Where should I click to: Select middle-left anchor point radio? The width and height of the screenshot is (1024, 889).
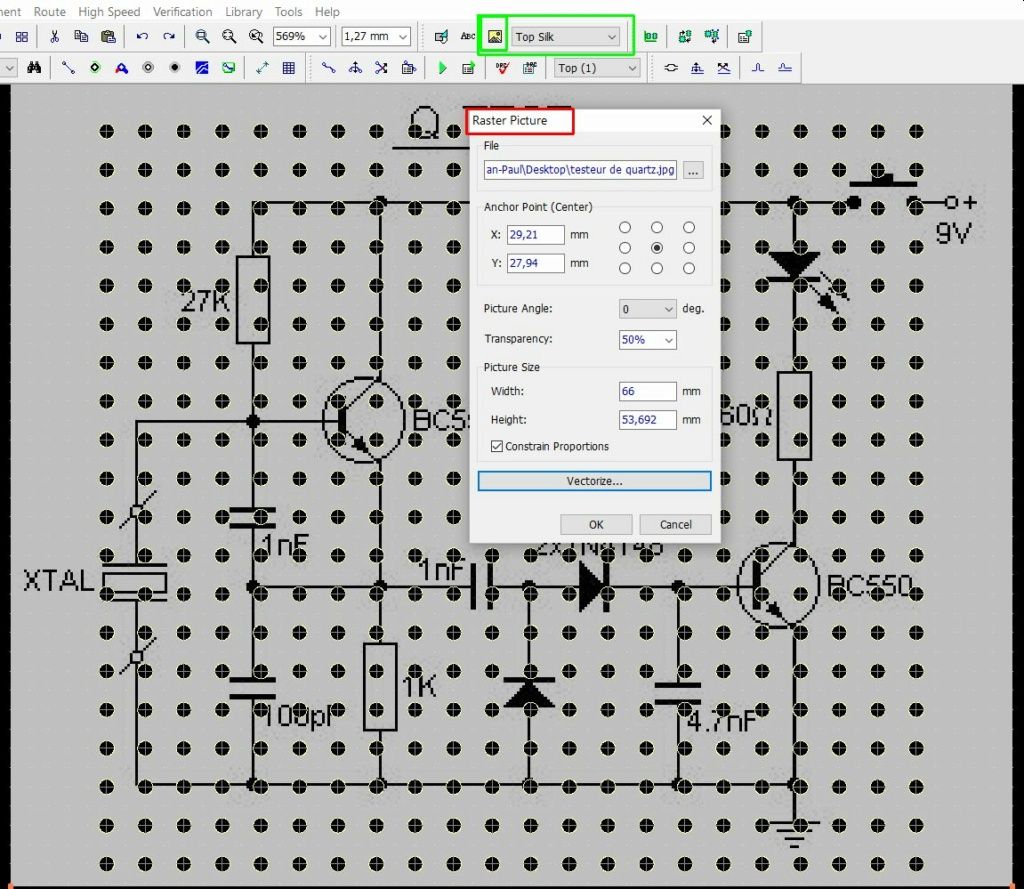(x=625, y=248)
